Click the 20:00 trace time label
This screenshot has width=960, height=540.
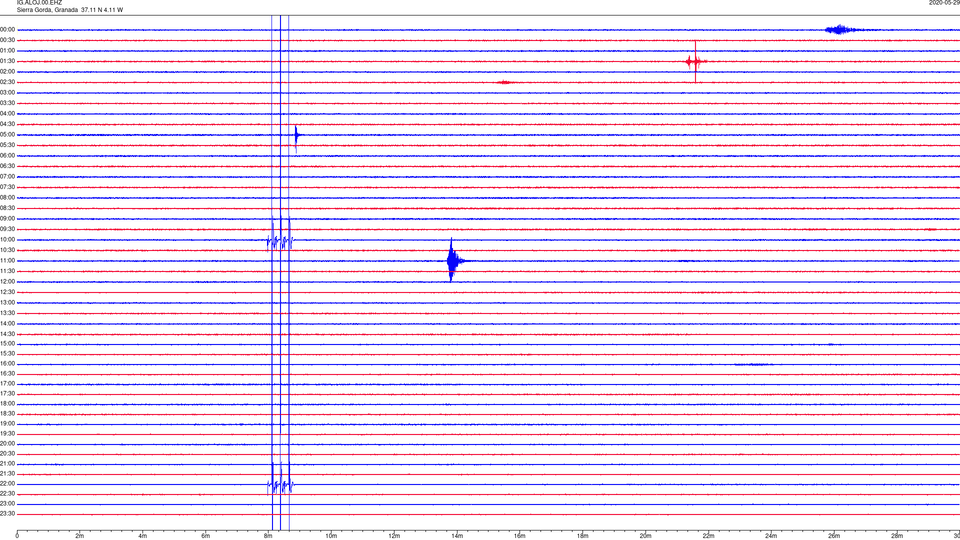click(x=8, y=444)
